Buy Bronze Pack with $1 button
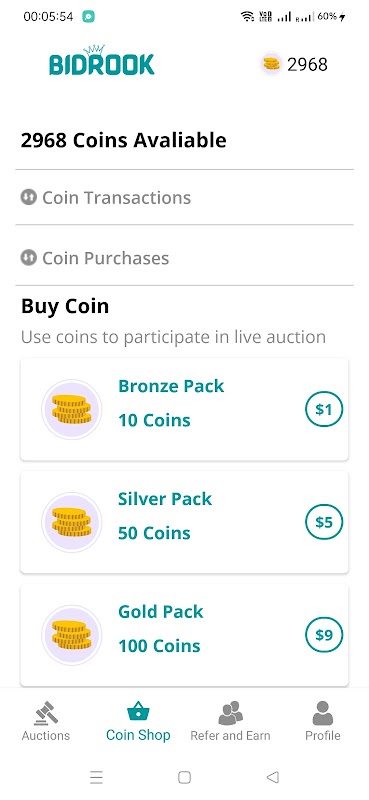This screenshot has width=369, height=800. tap(324, 409)
